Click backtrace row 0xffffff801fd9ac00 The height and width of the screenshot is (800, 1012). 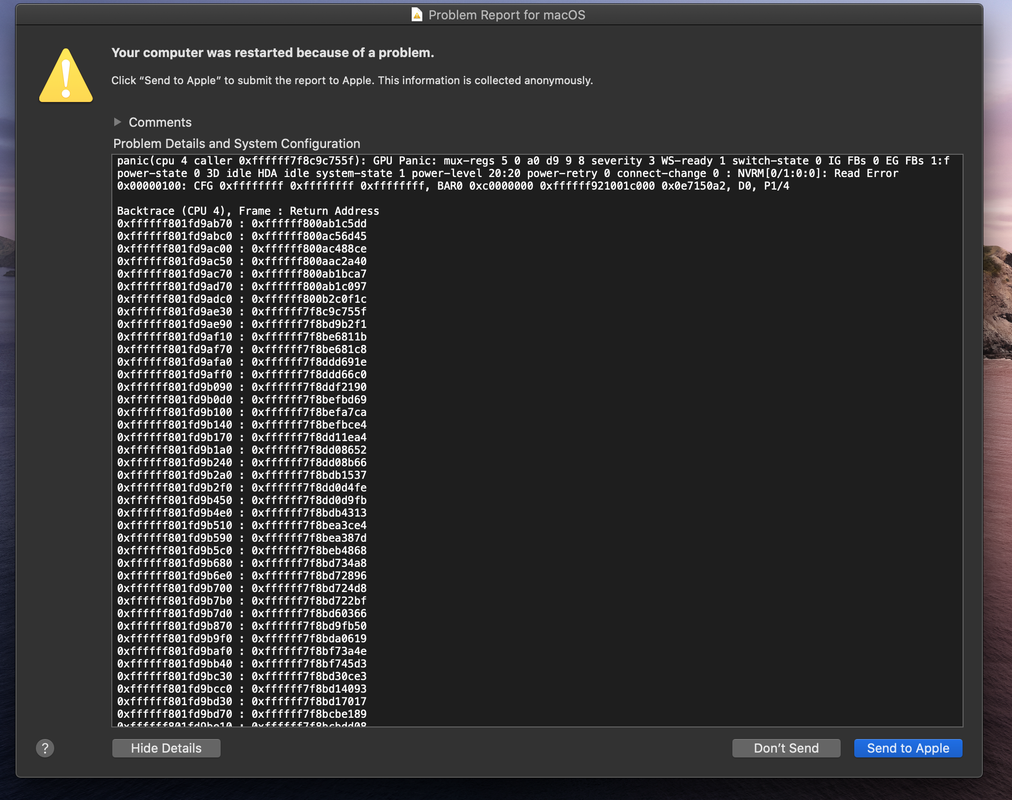(x=241, y=248)
